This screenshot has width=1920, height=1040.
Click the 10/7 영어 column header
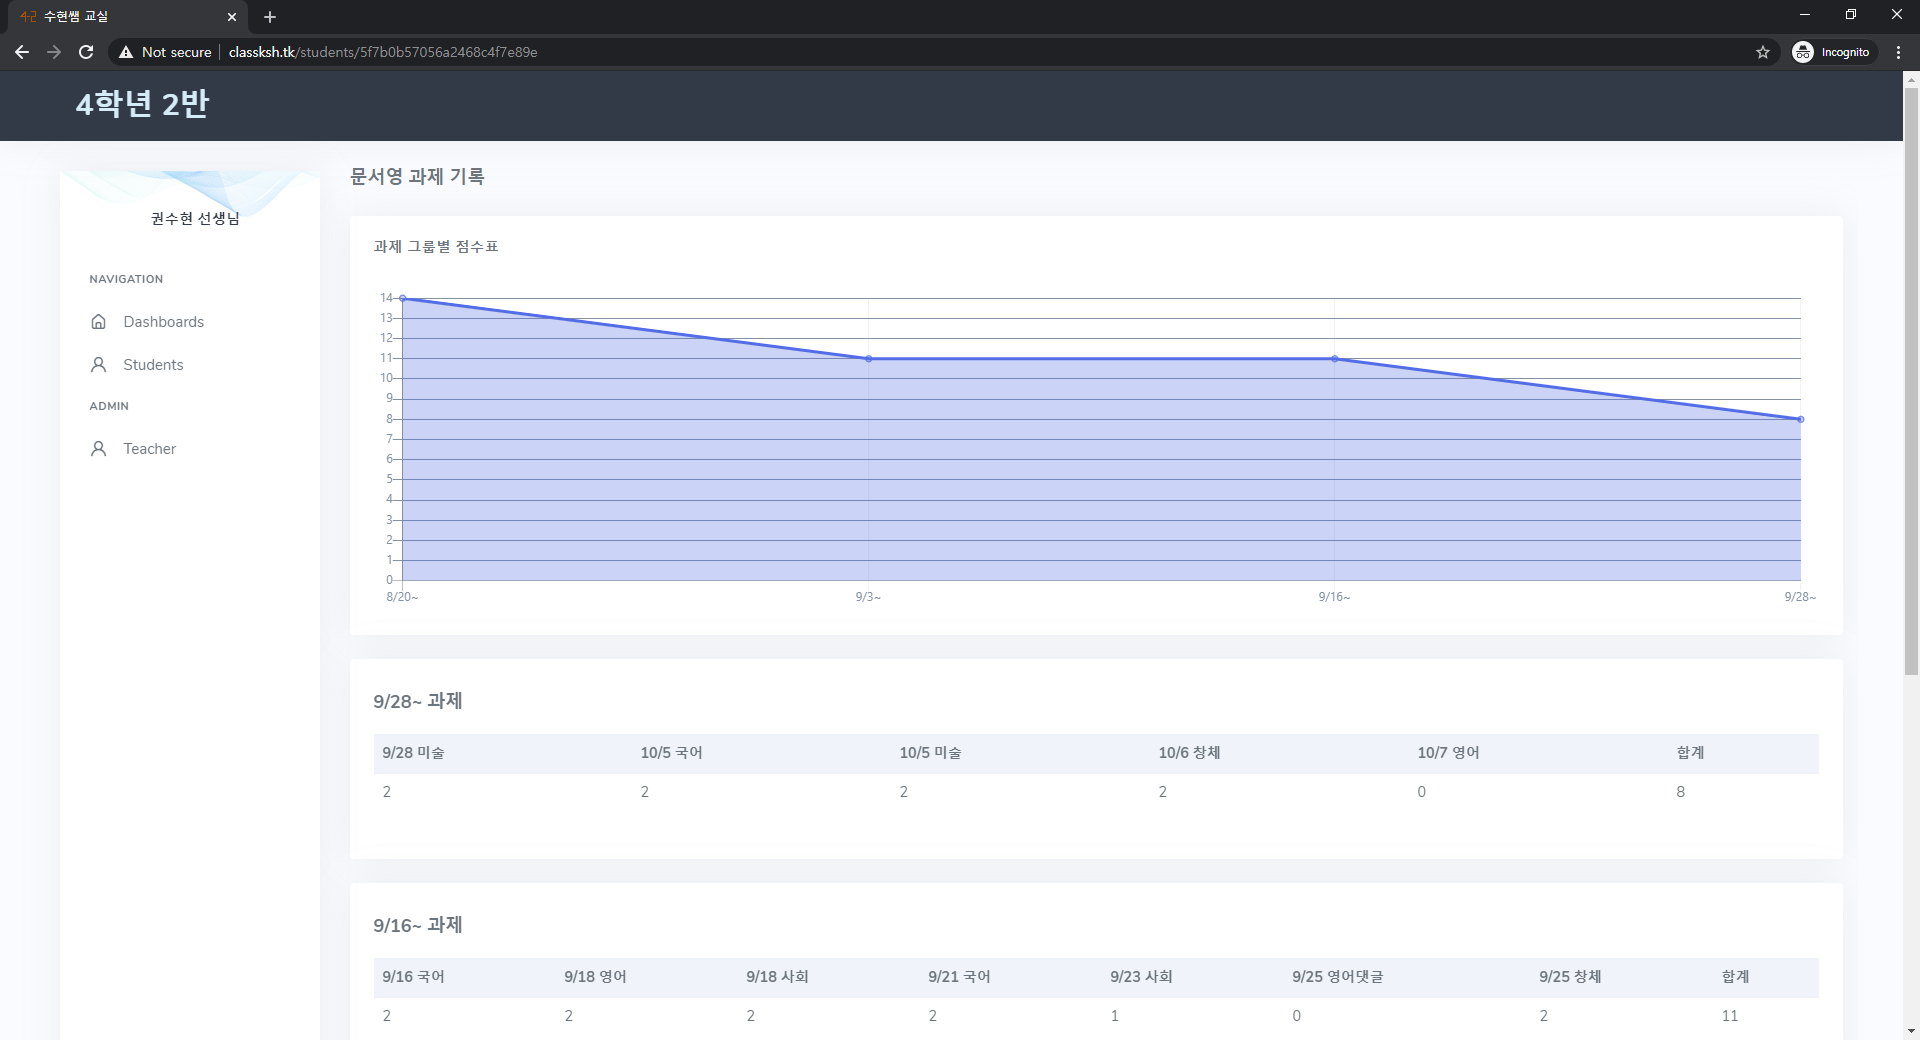(1448, 753)
